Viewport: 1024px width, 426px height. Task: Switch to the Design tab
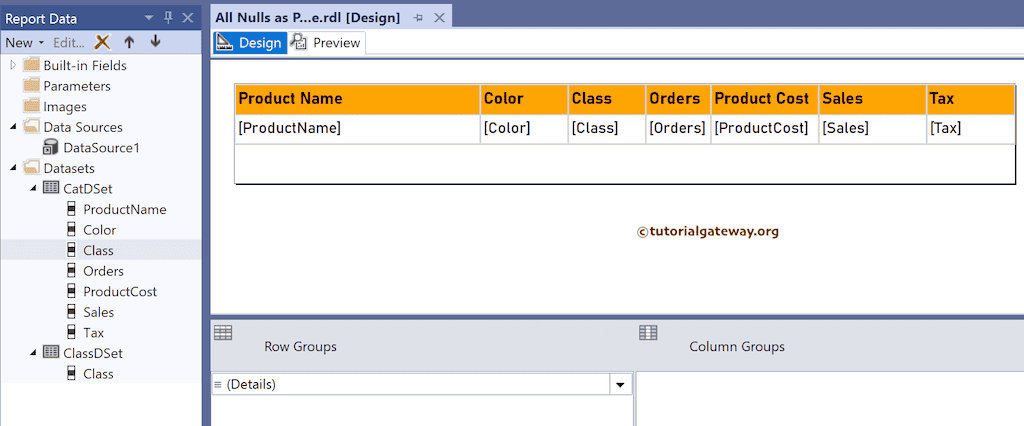[250, 43]
